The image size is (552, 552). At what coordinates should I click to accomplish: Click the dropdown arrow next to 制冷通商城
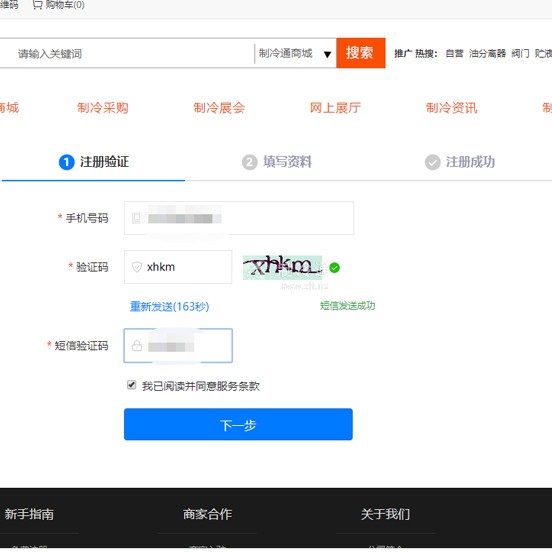tap(327, 55)
